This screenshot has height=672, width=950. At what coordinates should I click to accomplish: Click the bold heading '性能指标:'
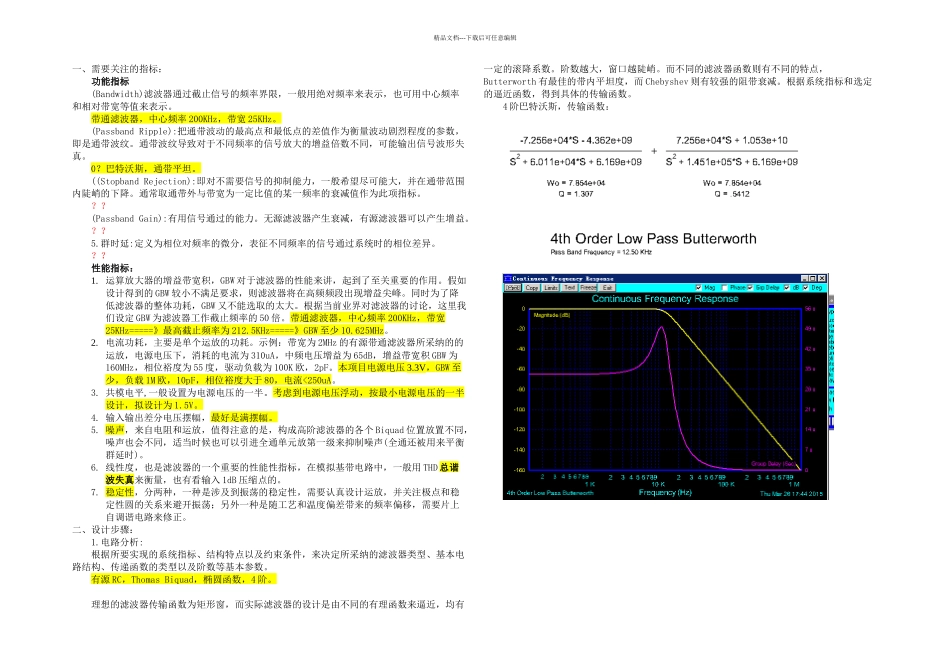[113, 268]
